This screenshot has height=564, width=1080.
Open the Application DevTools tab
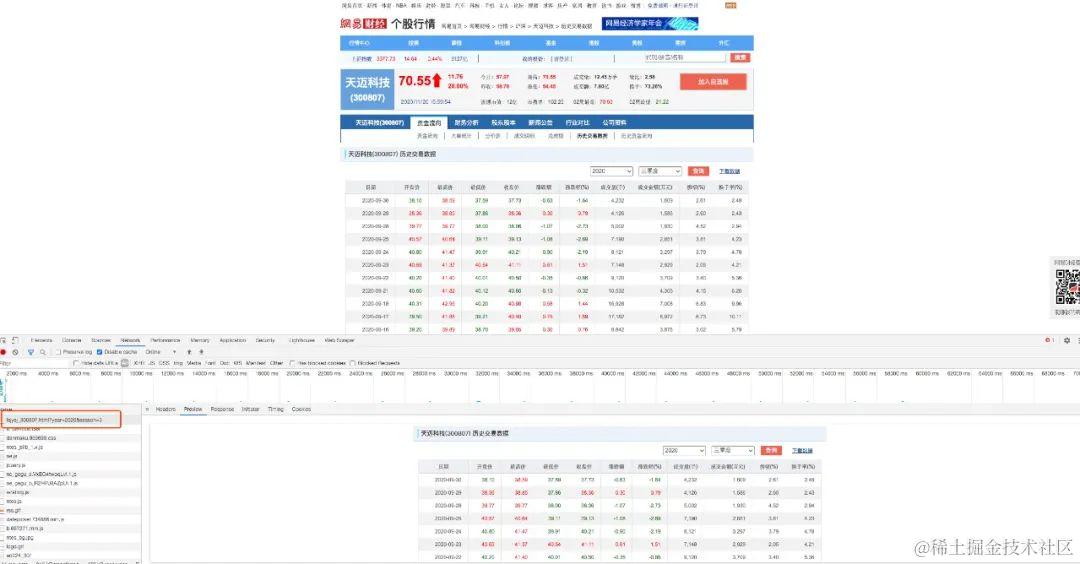click(233, 340)
